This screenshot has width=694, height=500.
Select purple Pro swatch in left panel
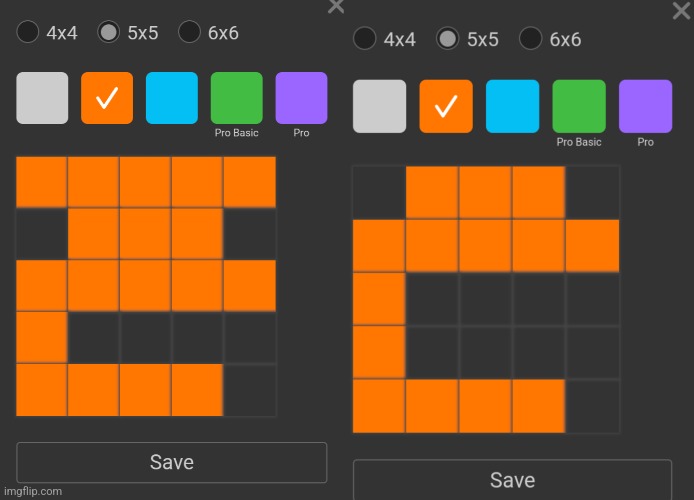click(x=301, y=98)
